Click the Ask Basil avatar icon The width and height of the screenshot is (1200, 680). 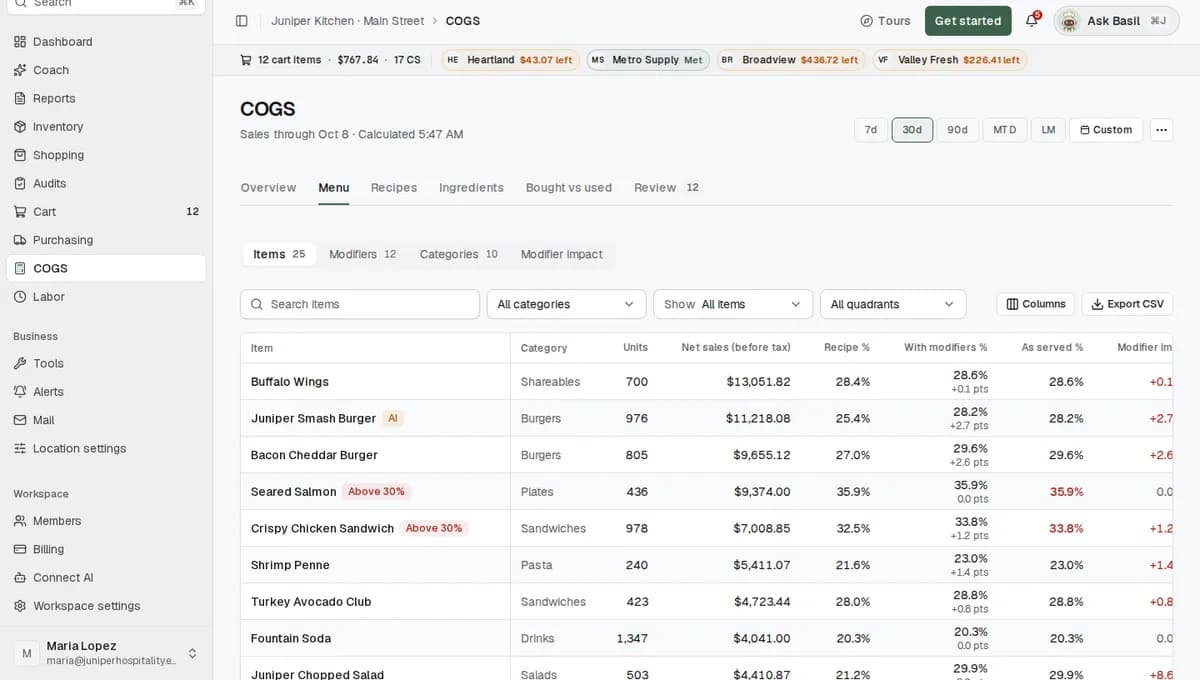pos(1069,21)
